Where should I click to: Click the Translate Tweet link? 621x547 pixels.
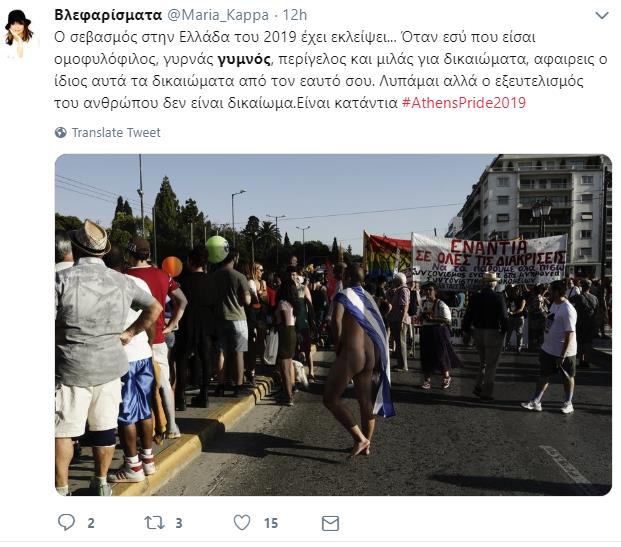(116, 132)
